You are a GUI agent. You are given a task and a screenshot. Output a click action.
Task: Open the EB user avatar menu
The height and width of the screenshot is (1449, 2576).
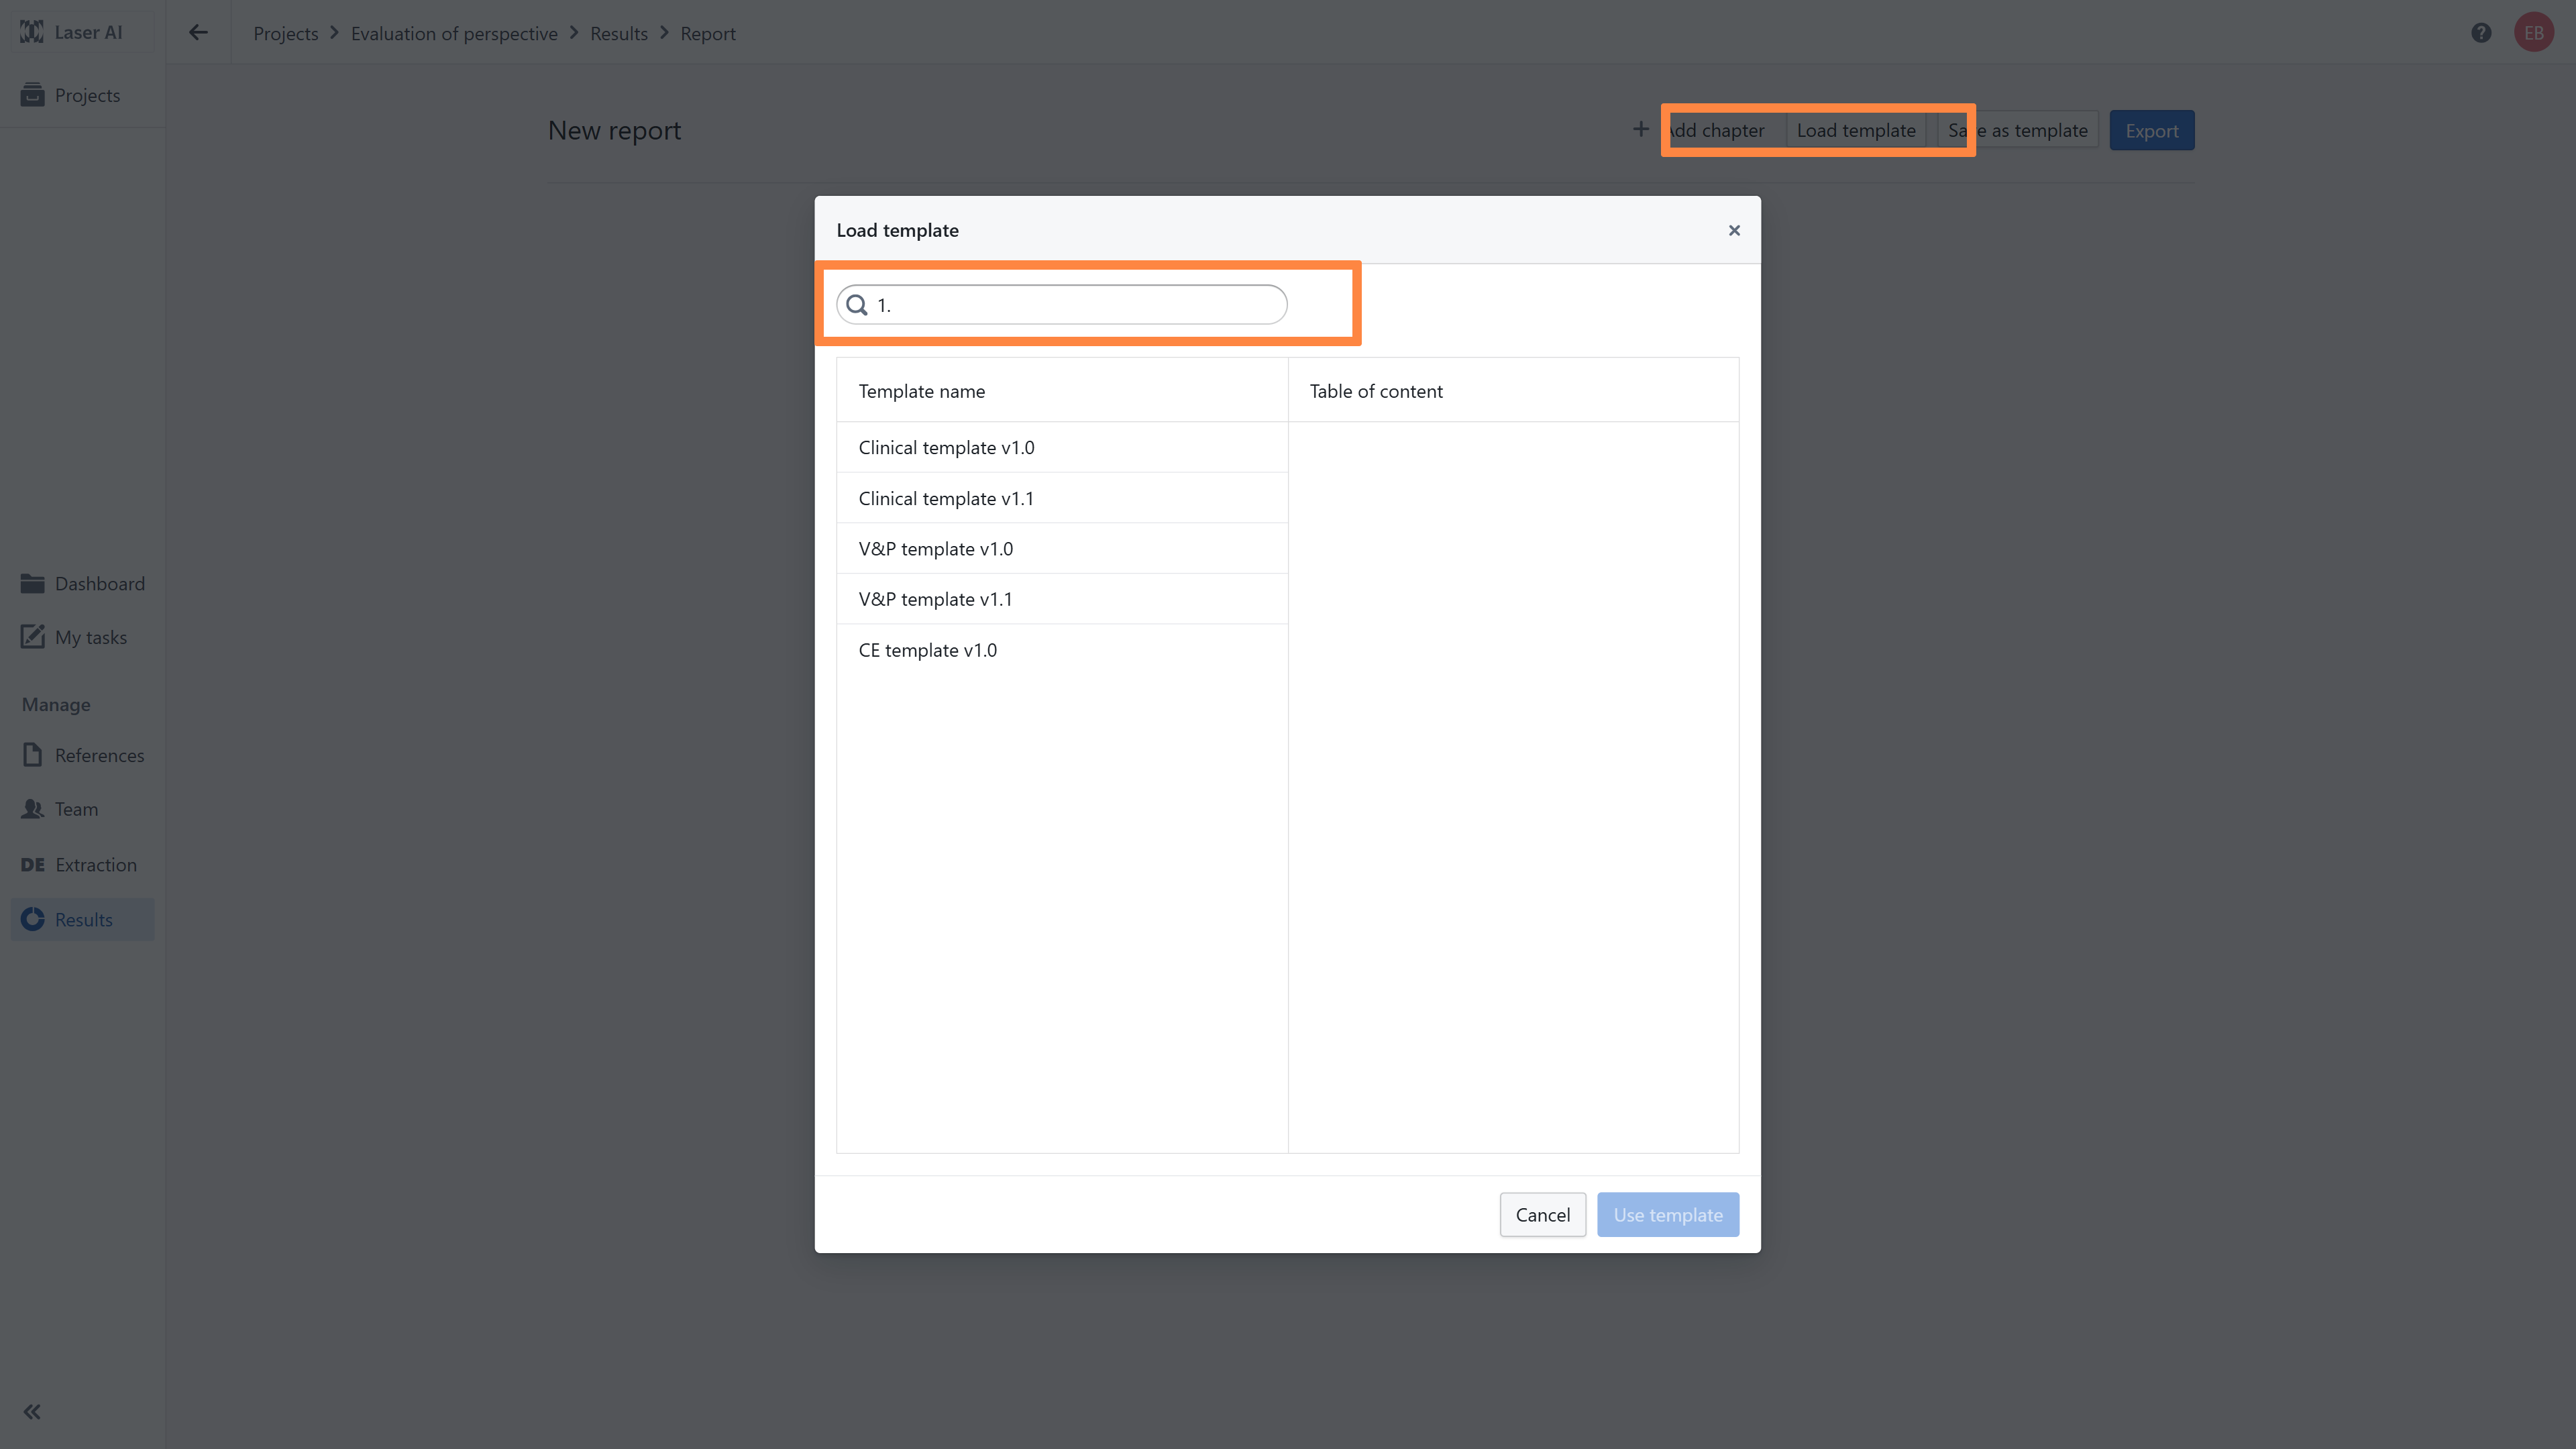click(x=2533, y=33)
